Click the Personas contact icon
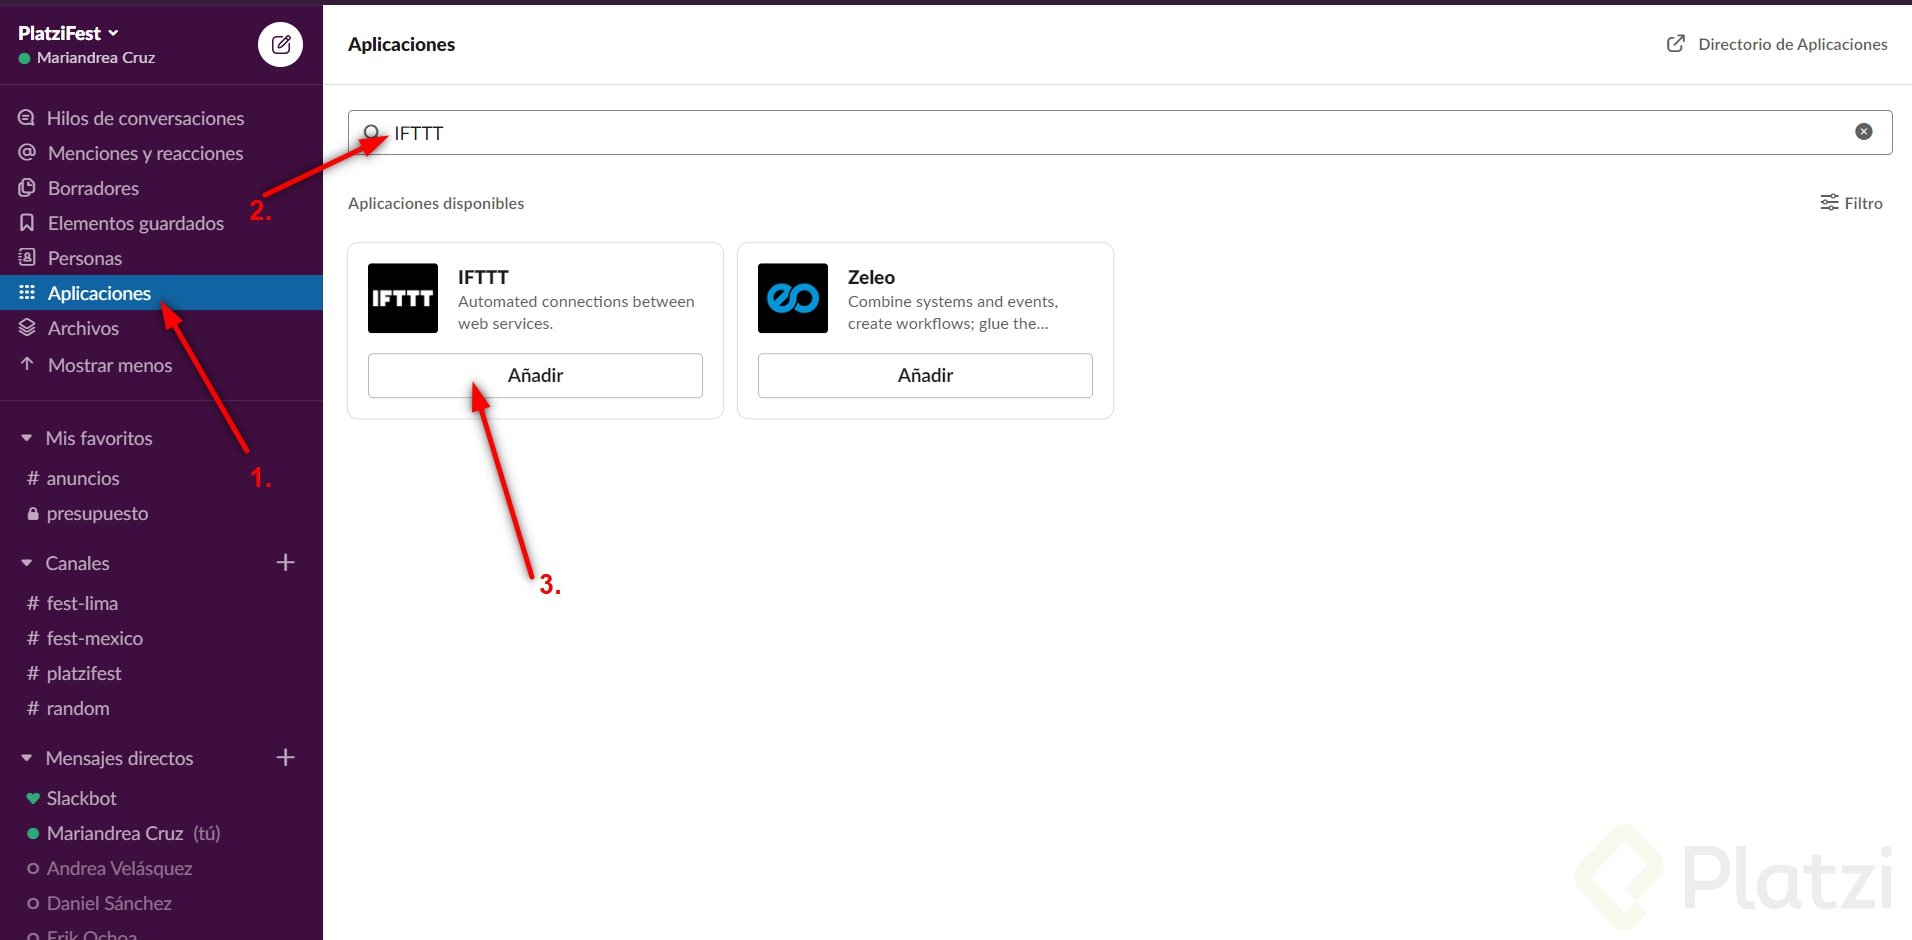The width and height of the screenshot is (1912, 940). tap(27, 258)
